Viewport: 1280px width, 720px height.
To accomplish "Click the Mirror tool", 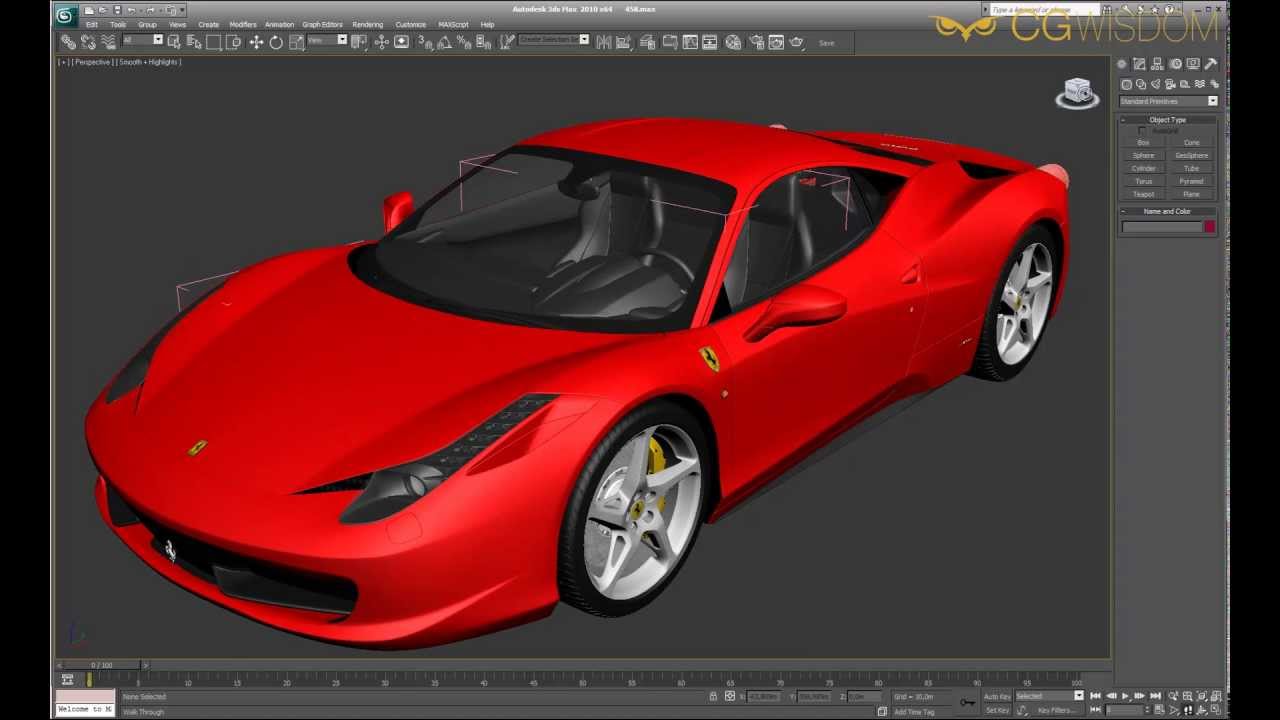I will (604, 42).
